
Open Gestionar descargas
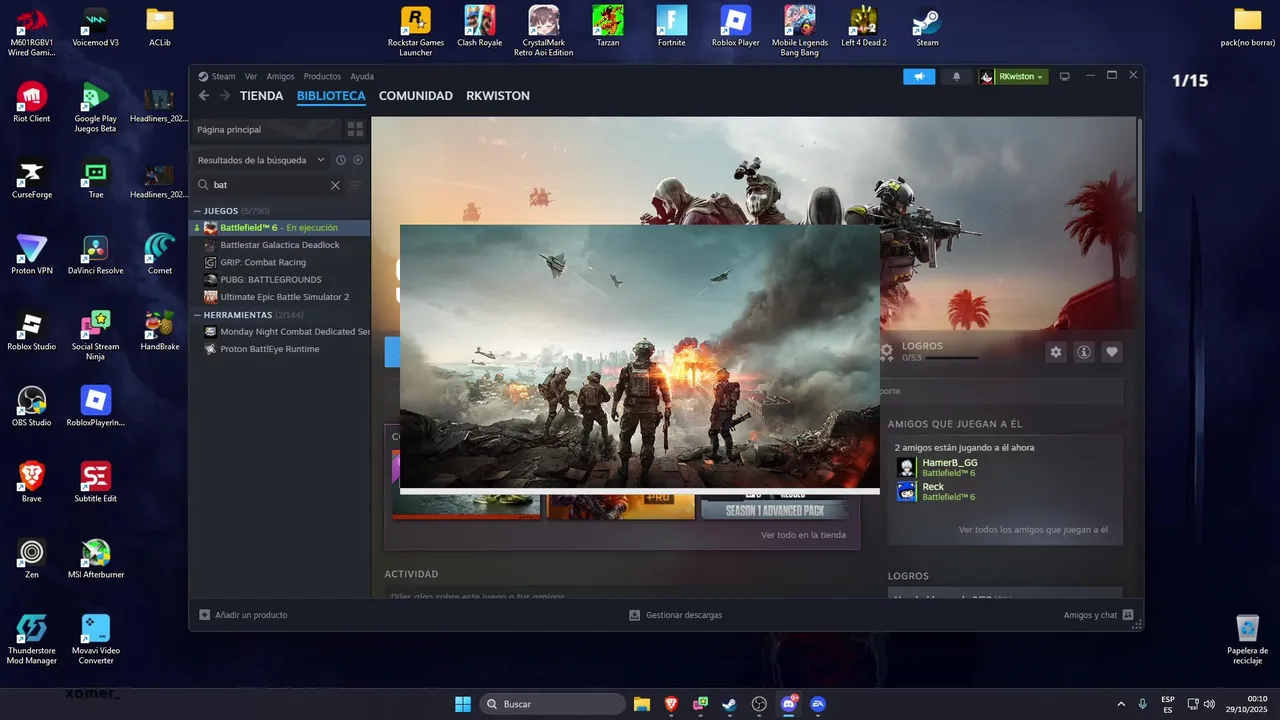(x=676, y=615)
